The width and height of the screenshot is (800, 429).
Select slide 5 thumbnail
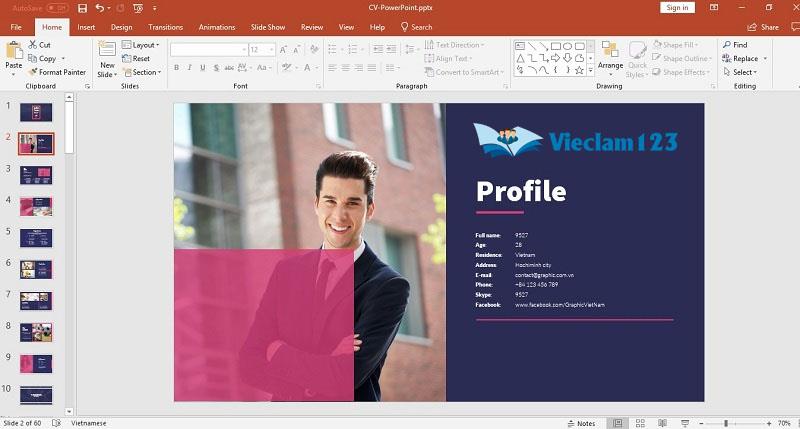pos(36,238)
